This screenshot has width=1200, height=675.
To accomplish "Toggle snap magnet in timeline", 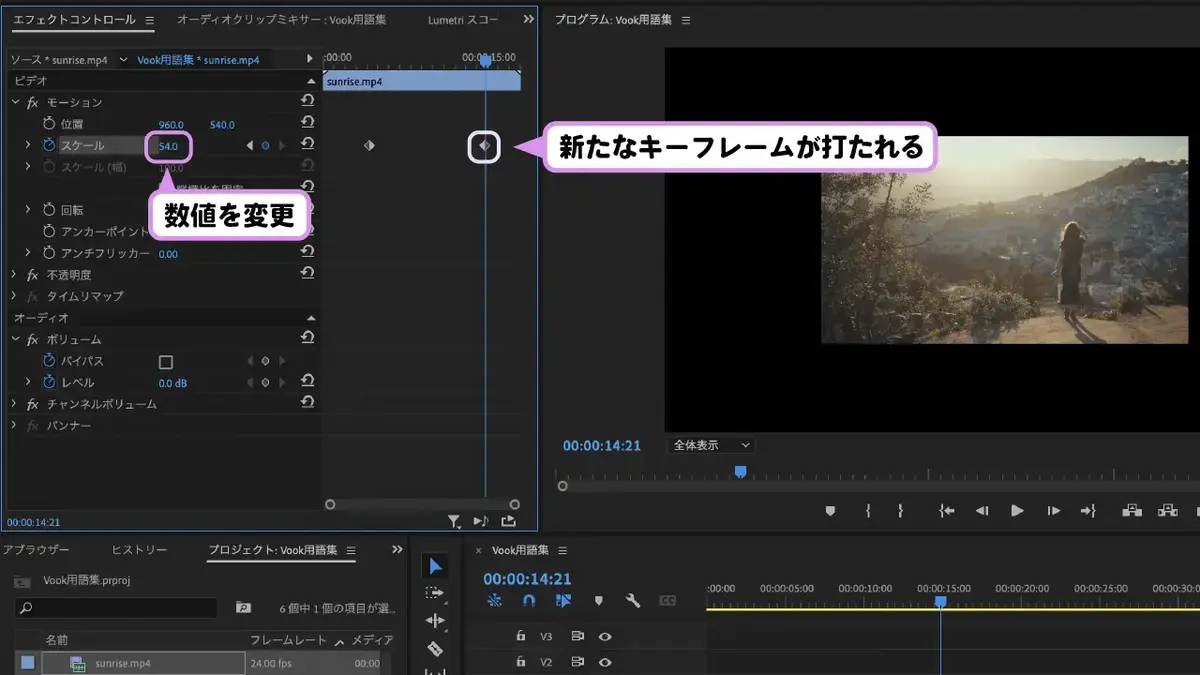I will click(x=529, y=601).
